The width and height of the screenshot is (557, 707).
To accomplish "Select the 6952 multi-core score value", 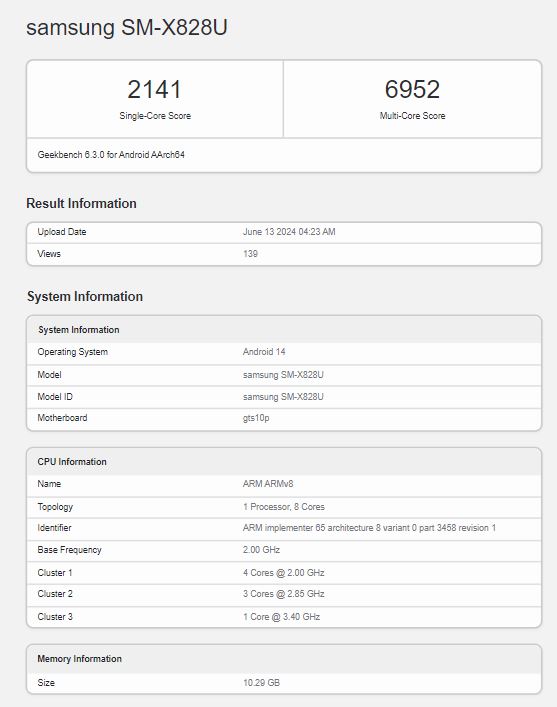I will (412, 89).
